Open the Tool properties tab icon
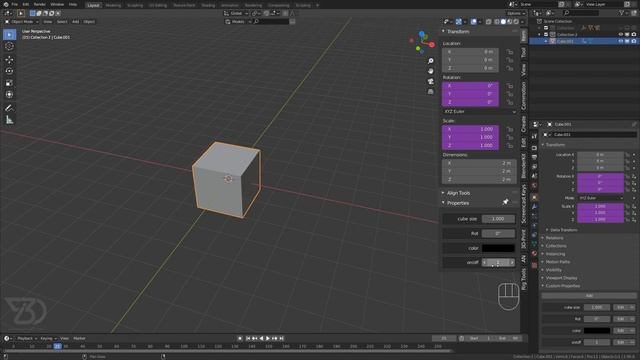 coord(534,136)
